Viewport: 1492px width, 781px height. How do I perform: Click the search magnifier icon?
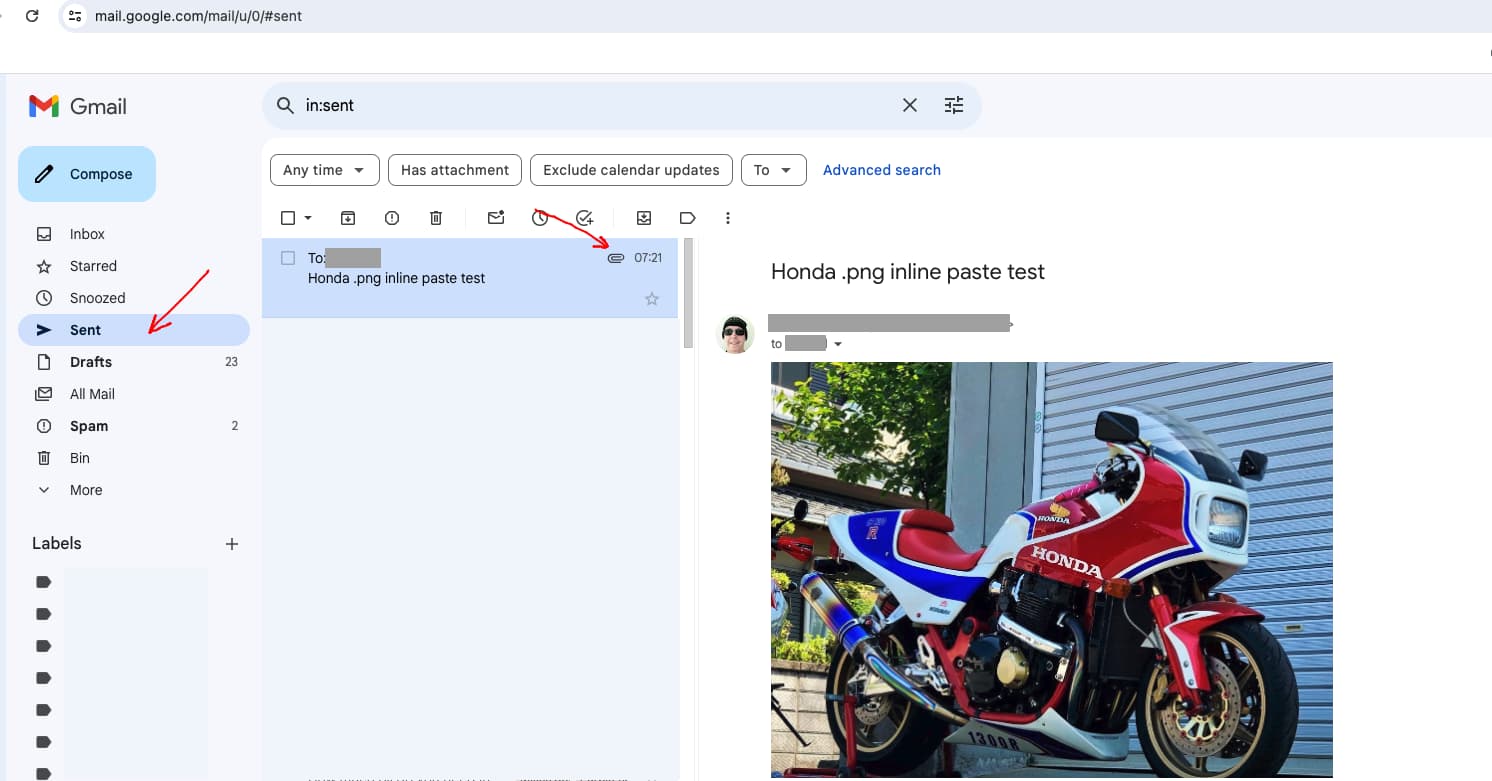(x=285, y=105)
